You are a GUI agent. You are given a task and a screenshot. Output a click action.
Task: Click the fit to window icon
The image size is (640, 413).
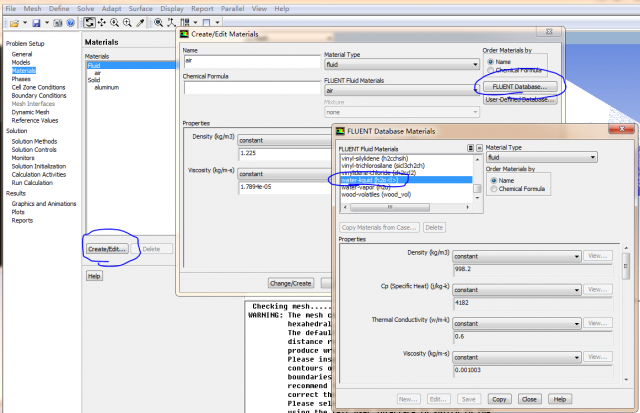[158, 22]
